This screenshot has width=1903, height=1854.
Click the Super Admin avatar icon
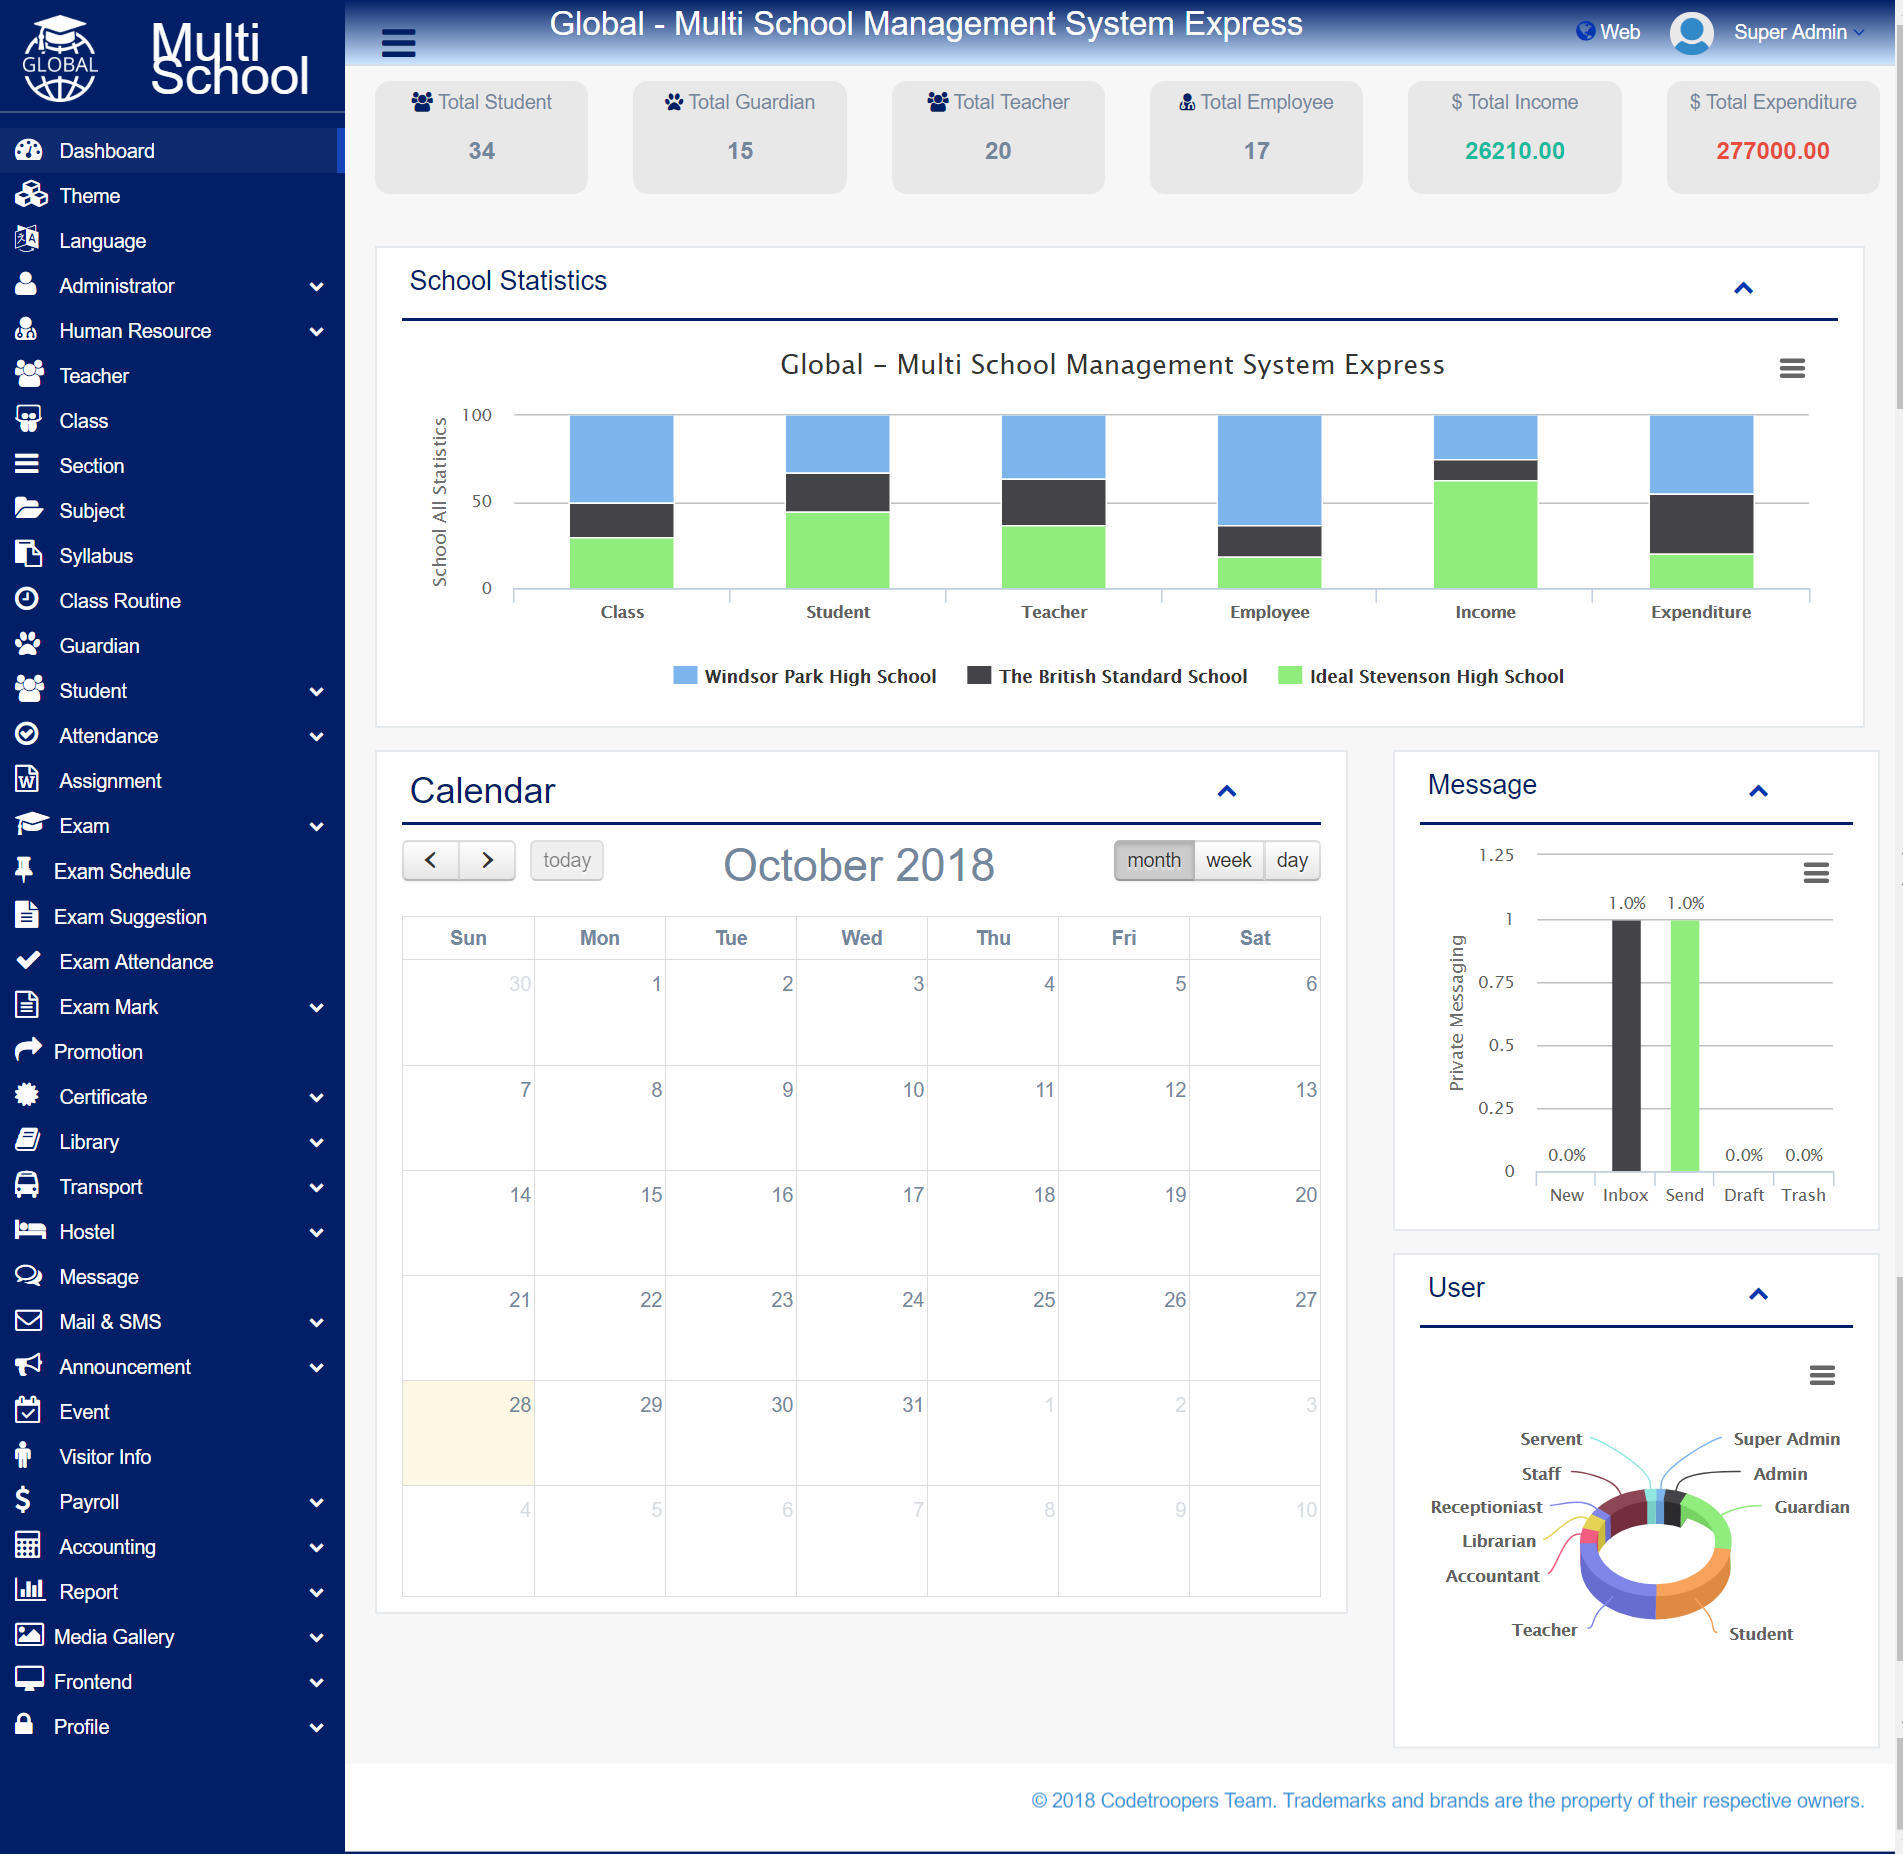click(x=1691, y=33)
